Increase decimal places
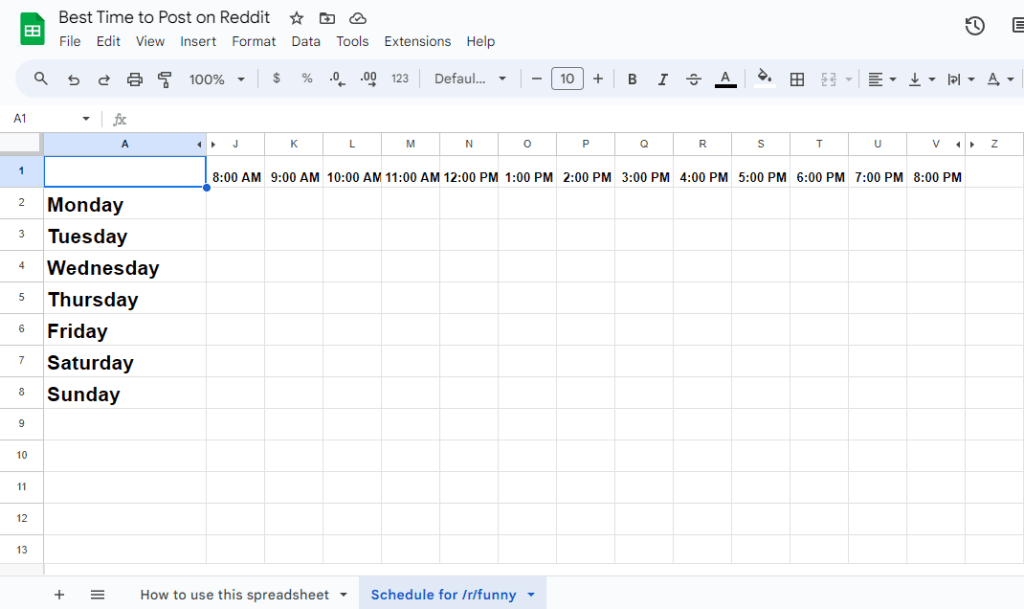1024x609 pixels. click(368, 78)
